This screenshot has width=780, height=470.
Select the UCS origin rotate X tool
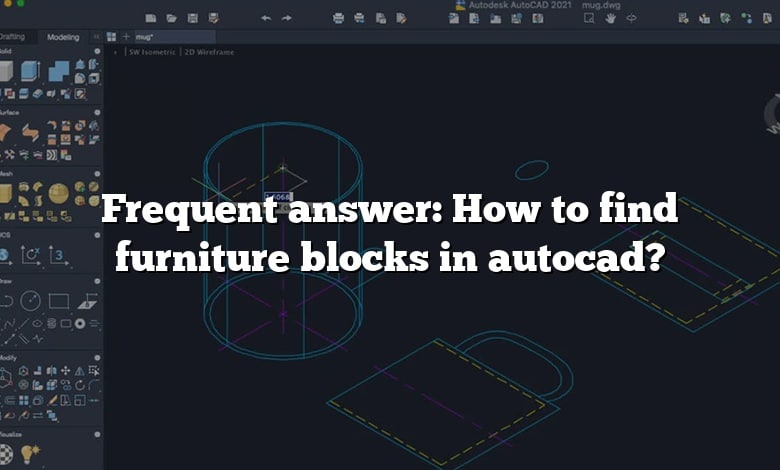30,255
